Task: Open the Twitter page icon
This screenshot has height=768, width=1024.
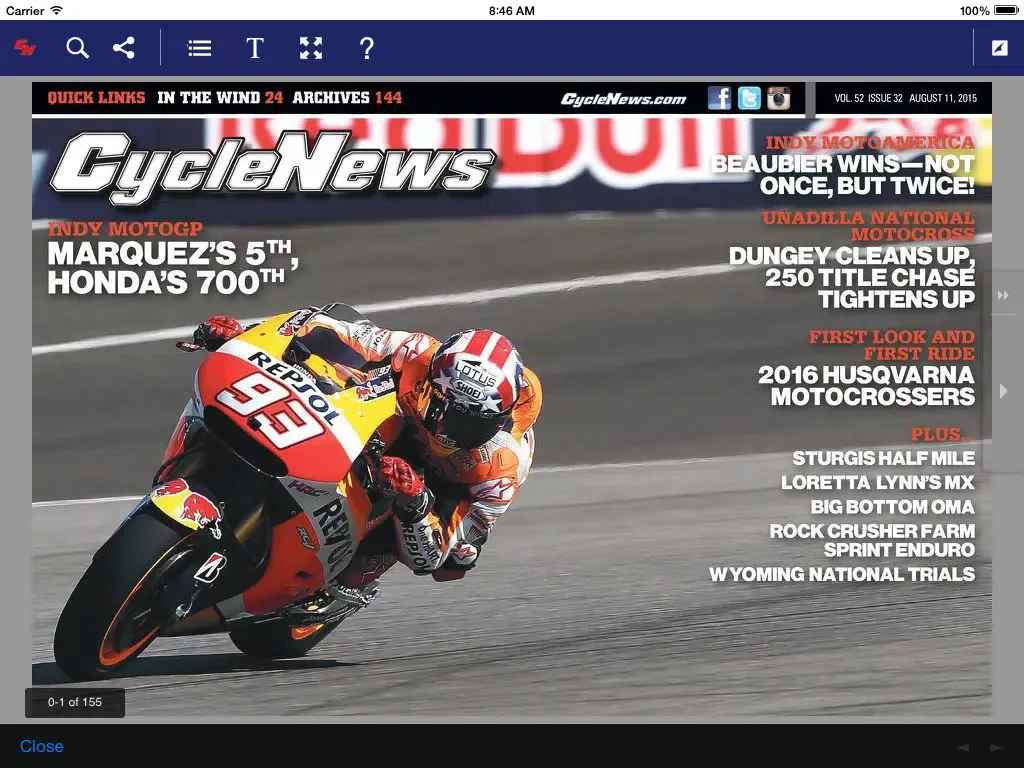Action: pyautogui.click(x=749, y=98)
